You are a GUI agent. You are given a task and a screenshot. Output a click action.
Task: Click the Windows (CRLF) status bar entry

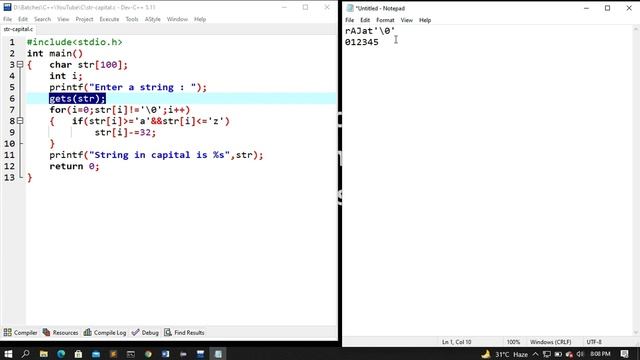(550, 342)
